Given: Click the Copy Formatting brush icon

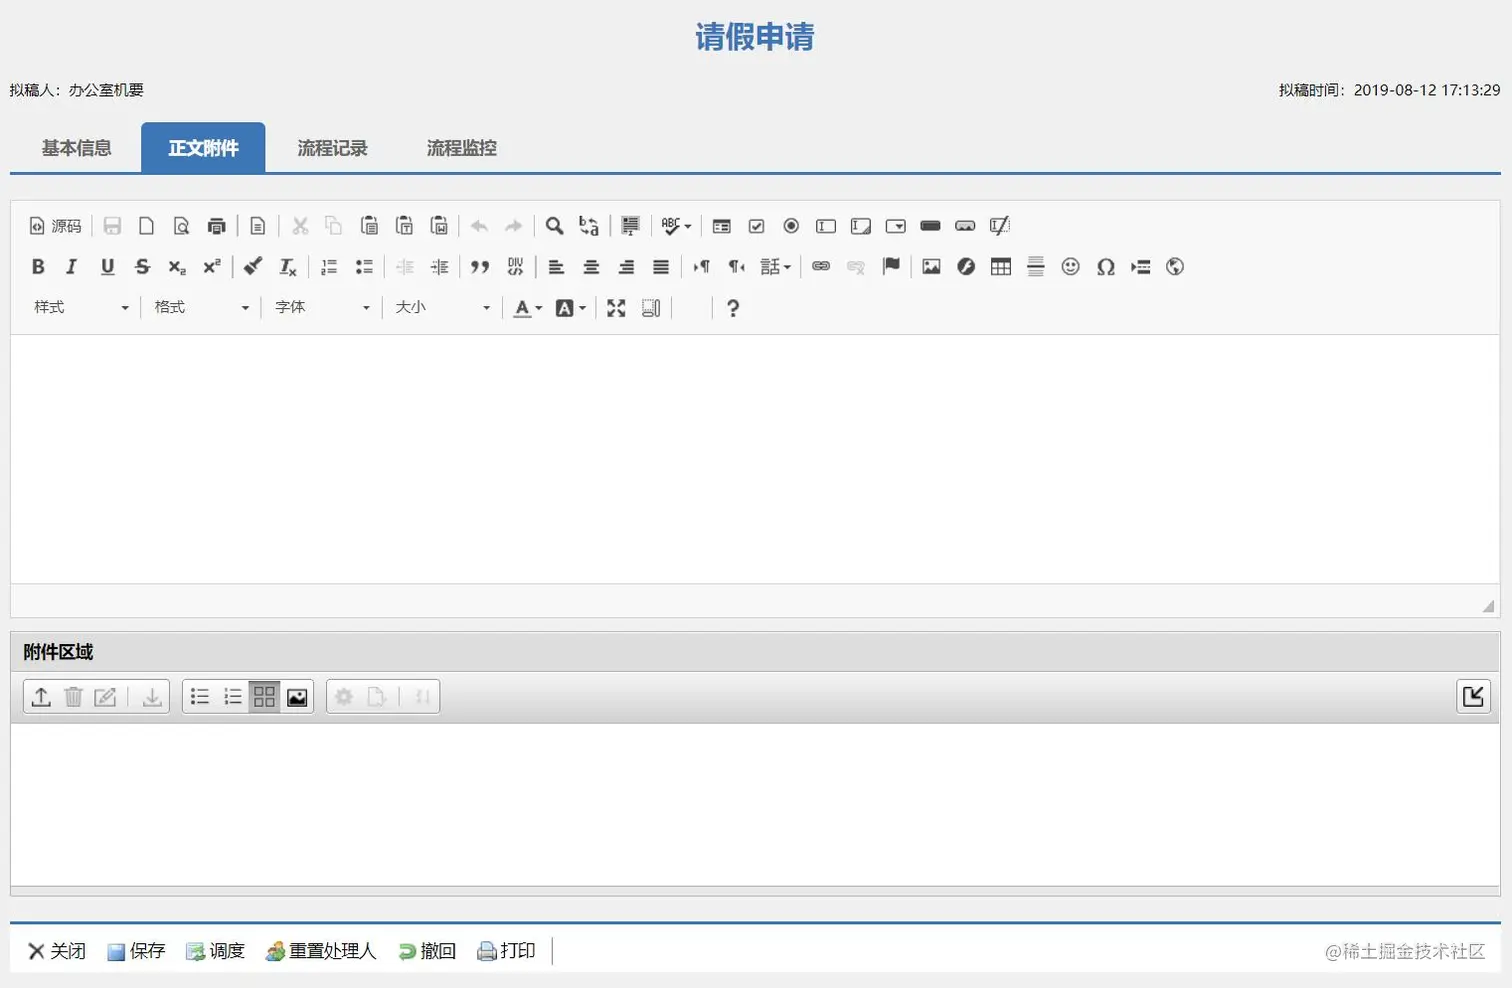Looking at the screenshot, I should click(253, 267).
